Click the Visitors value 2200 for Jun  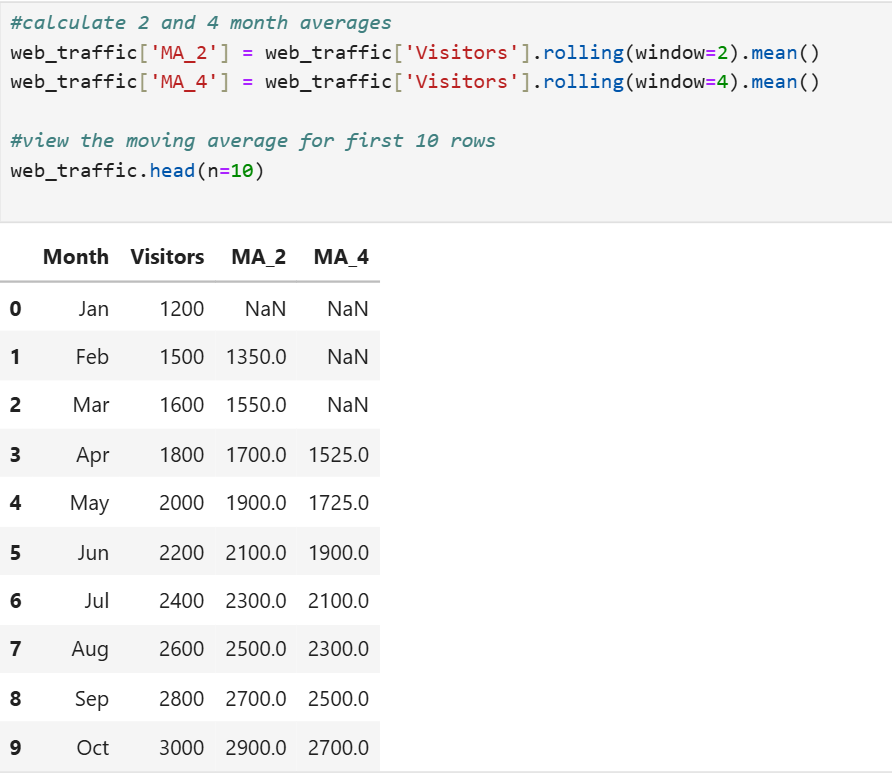(181, 552)
